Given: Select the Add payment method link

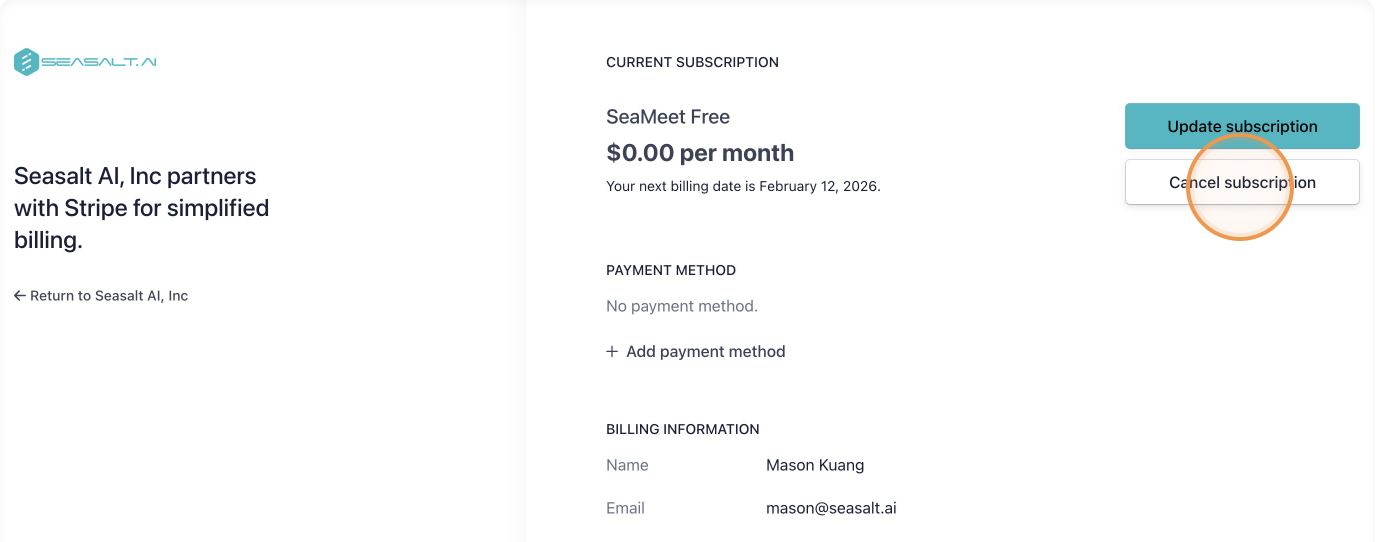Looking at the screenshot, I should click(705, 352).
